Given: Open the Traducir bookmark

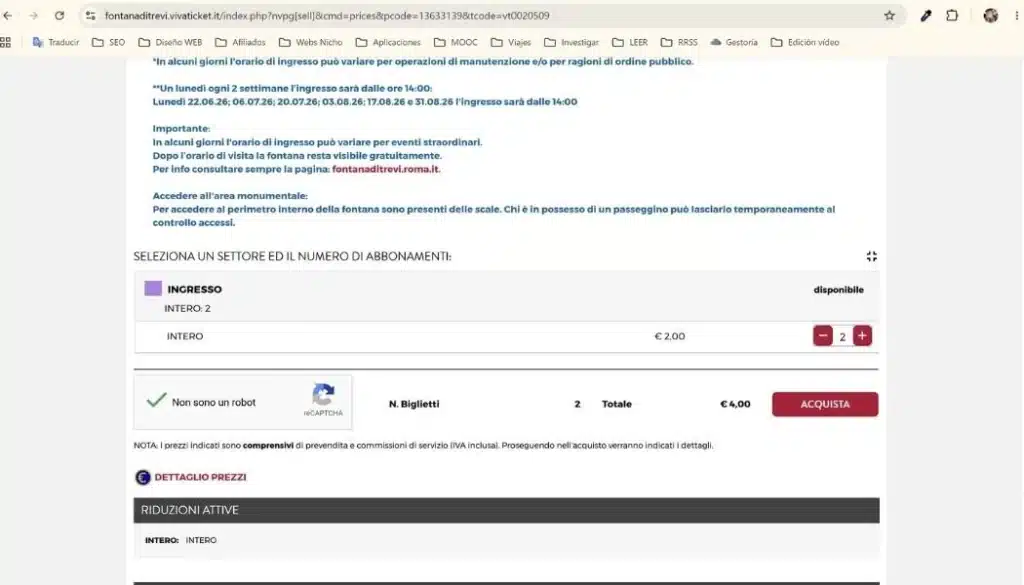Looking at the screenshot, I should click(x=56, y=42).
